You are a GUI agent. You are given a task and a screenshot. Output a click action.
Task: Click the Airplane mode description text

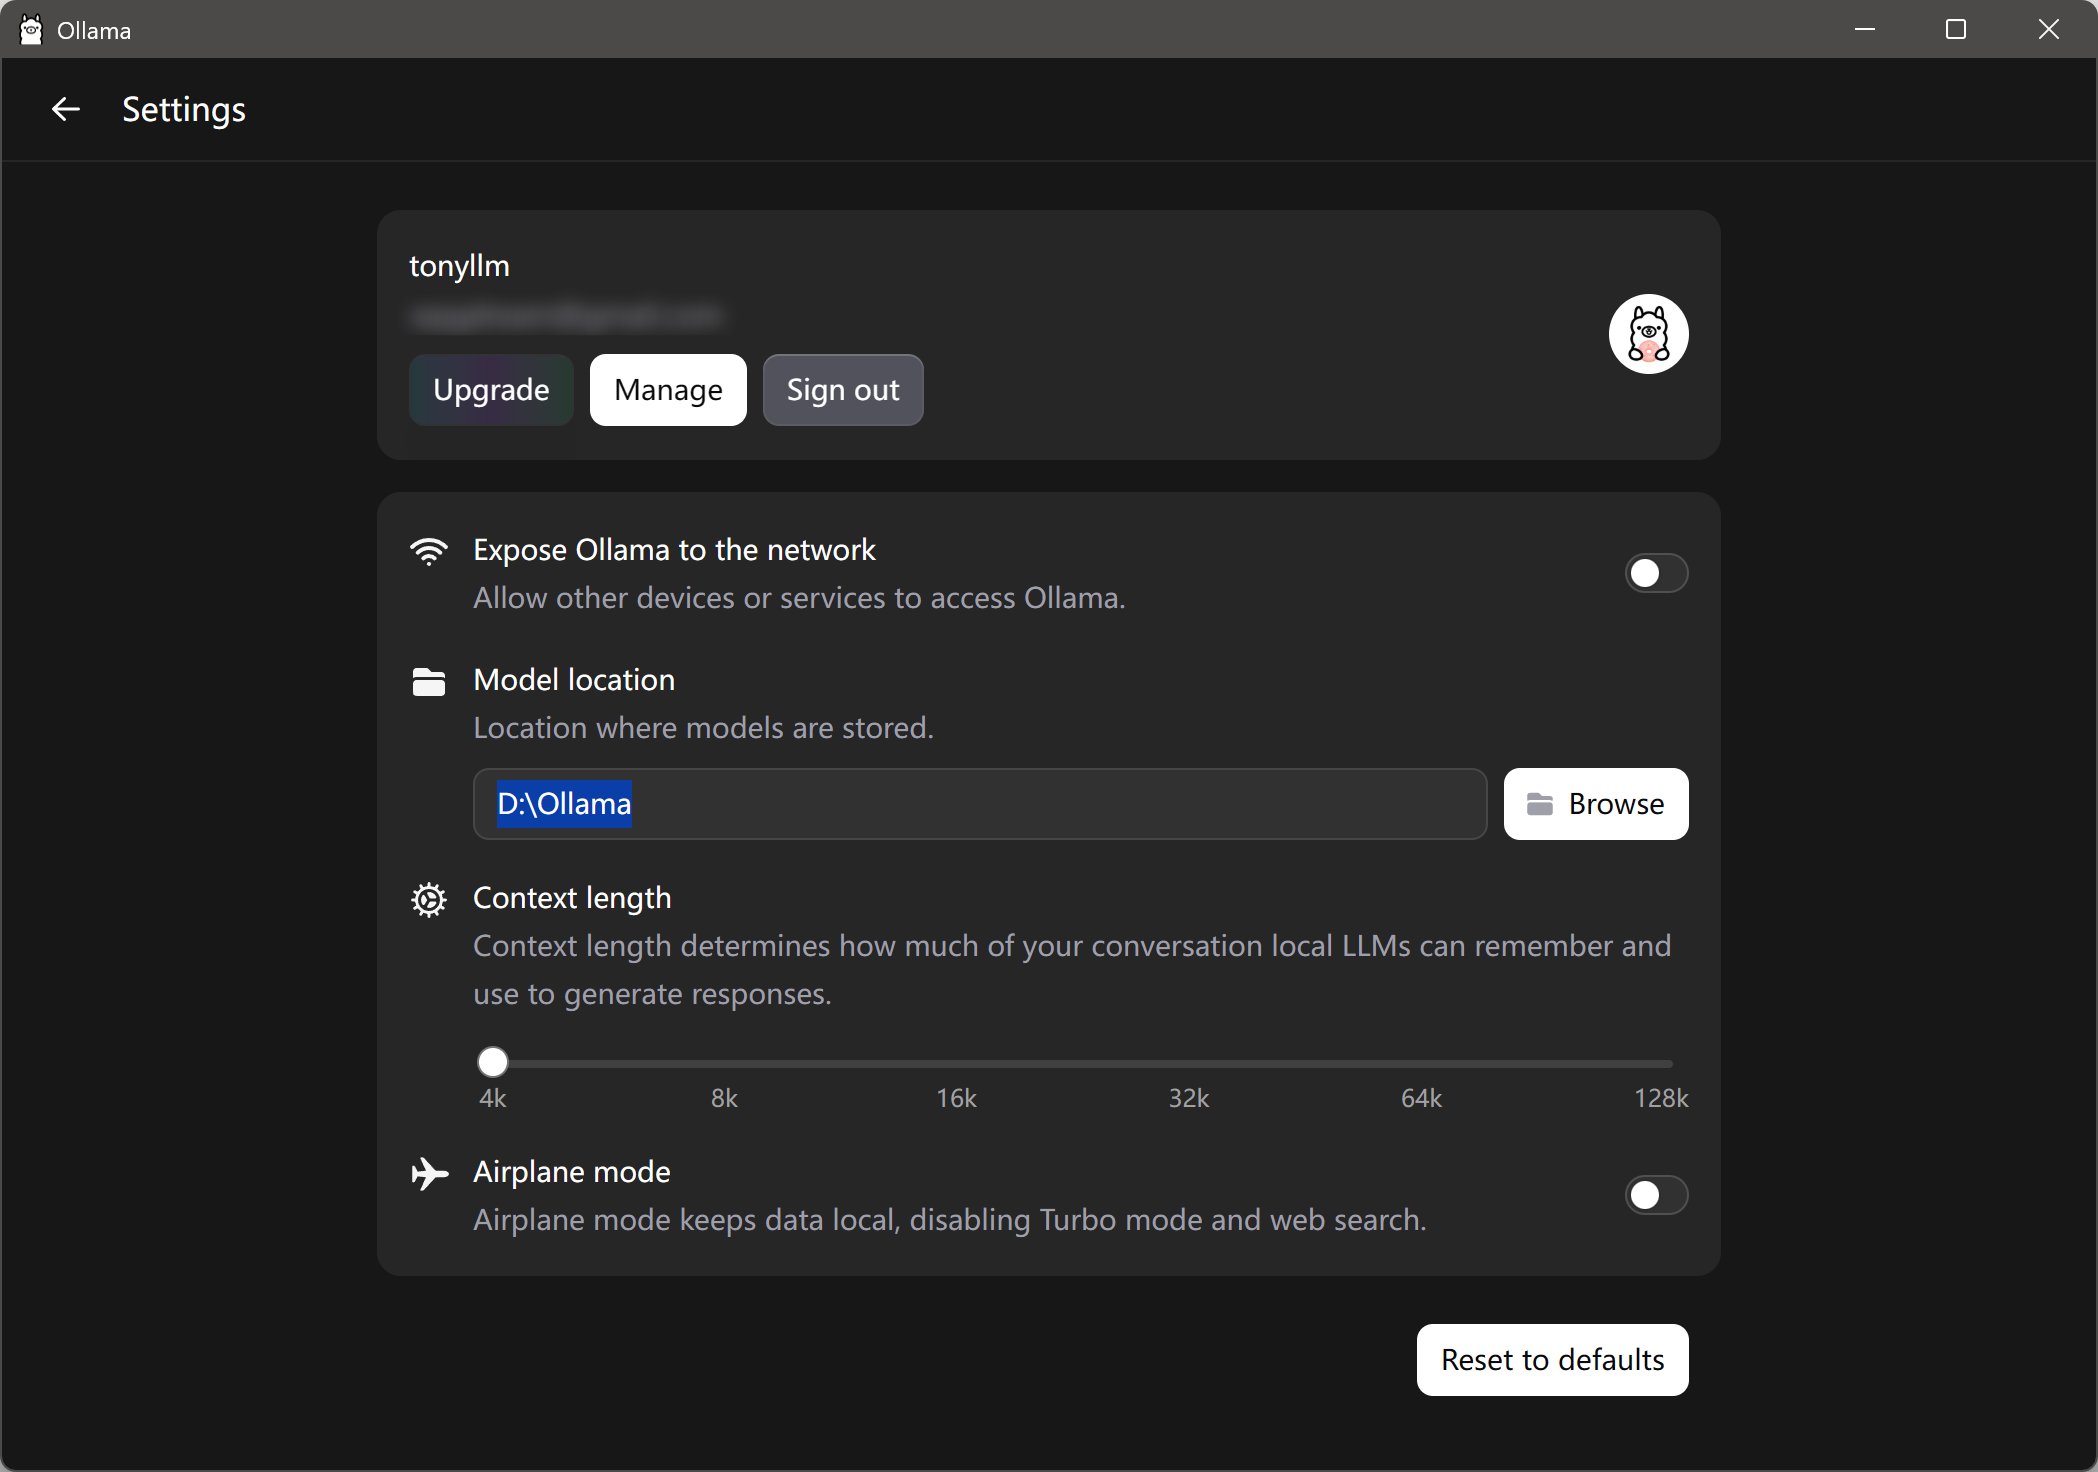[x=949, y=1220]
